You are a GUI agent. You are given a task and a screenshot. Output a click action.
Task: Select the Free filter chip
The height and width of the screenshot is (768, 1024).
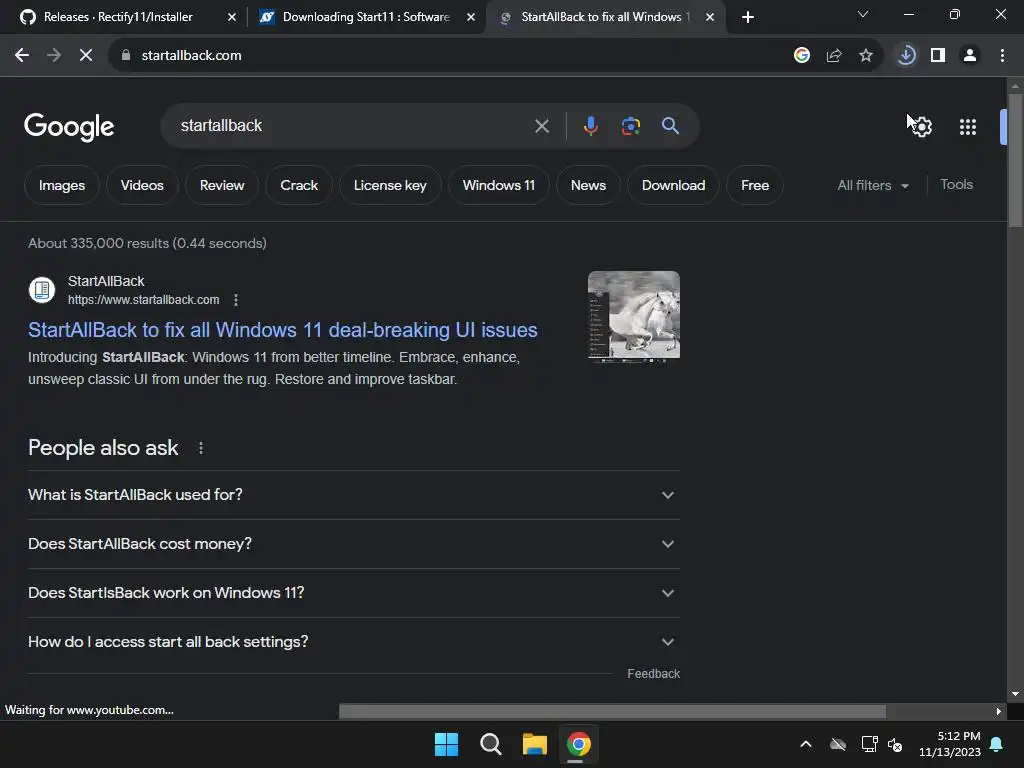755,185
